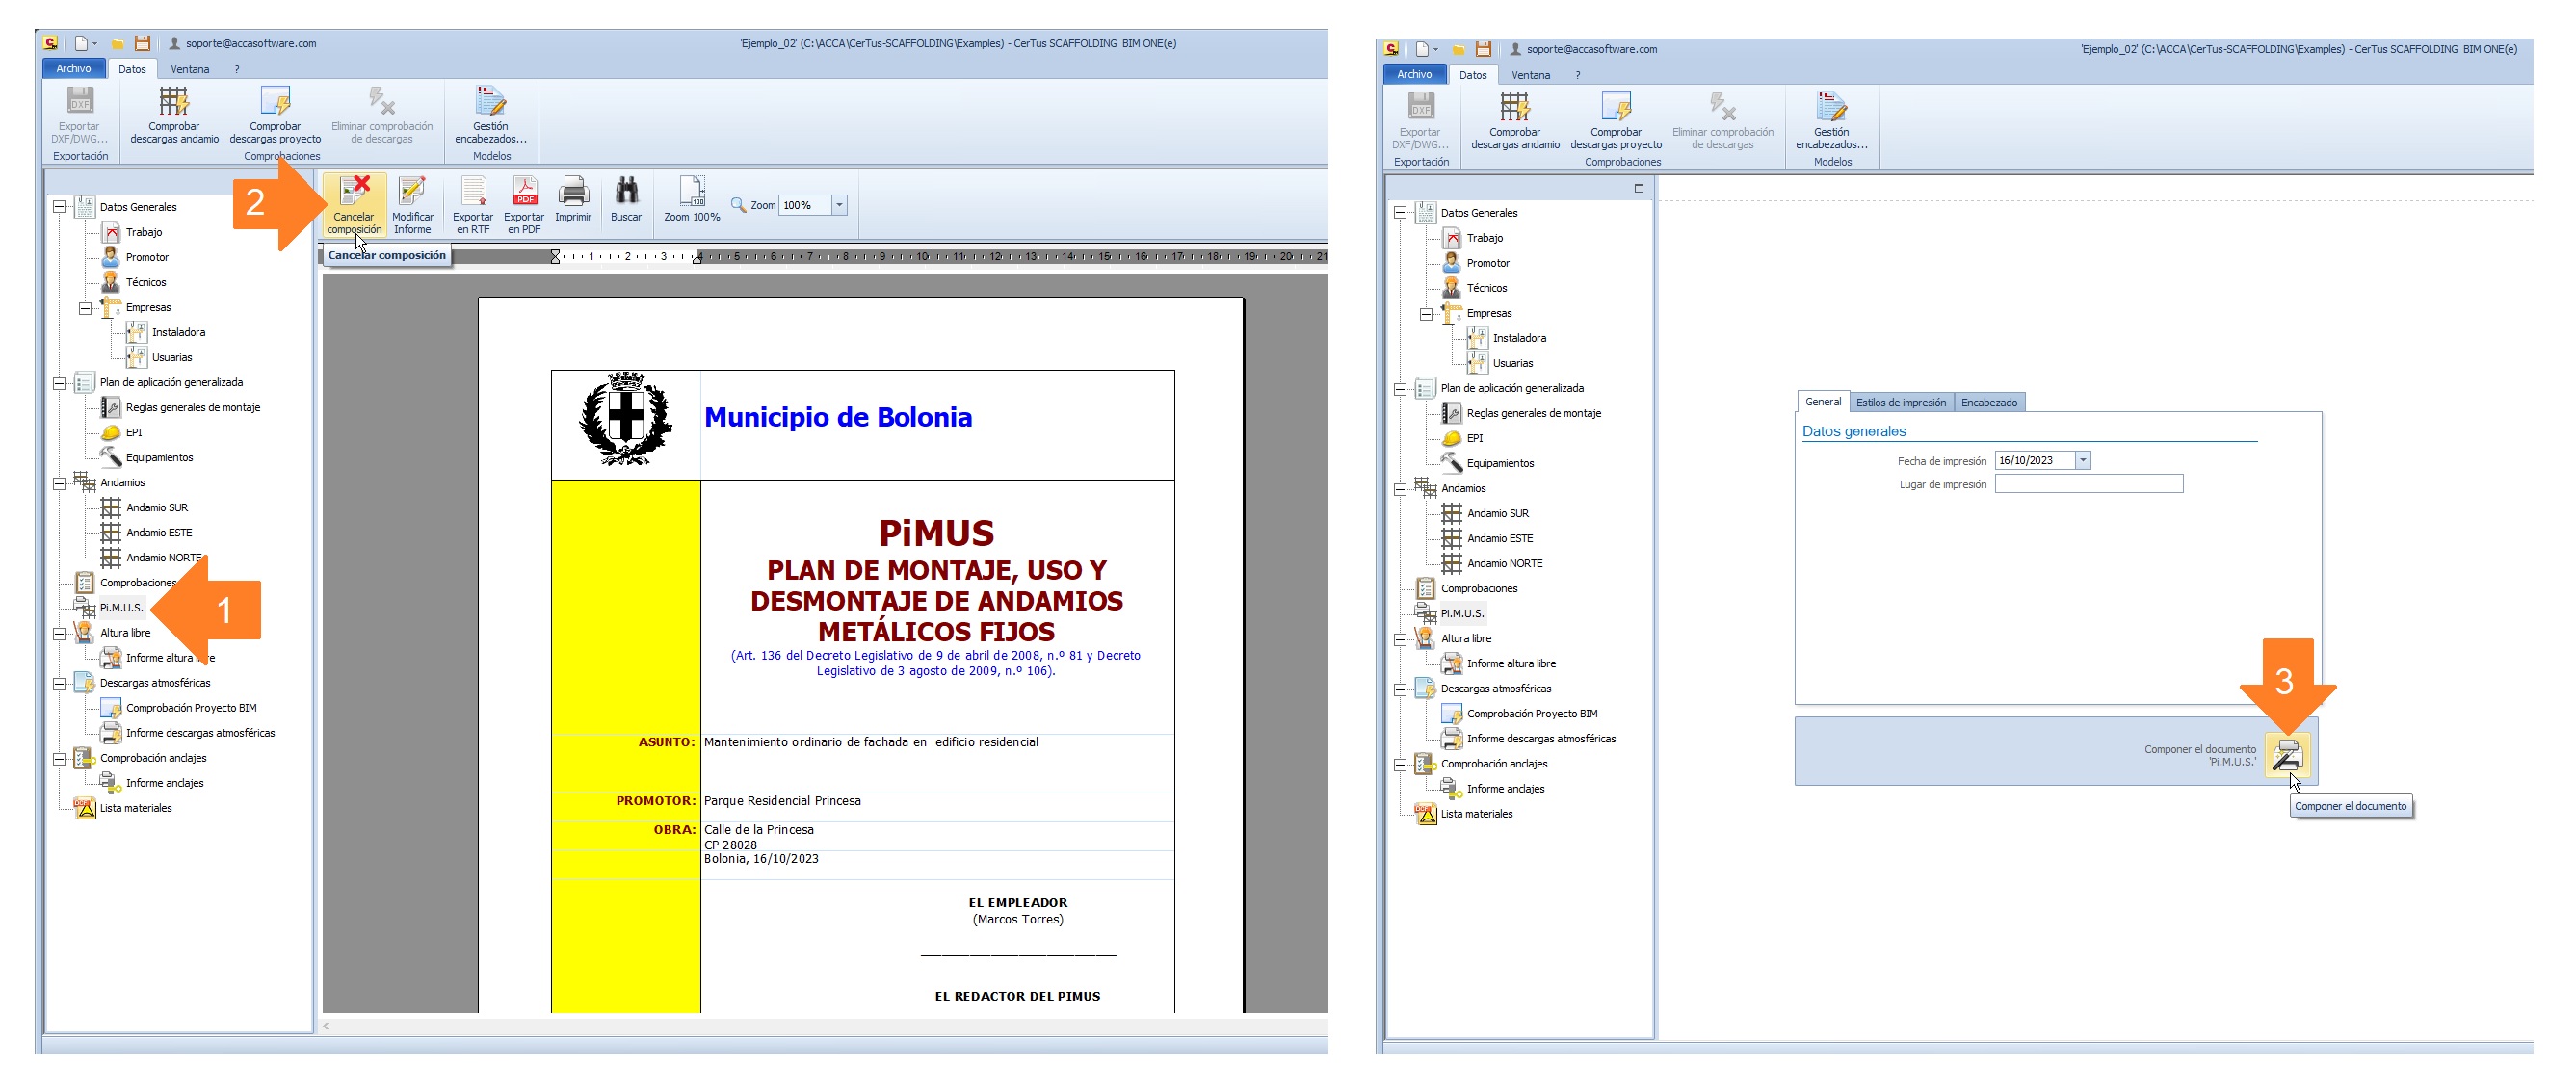This screenshot has height=1092, width=2576.
Task: Select Pi.M.U.S. in left window tree
Action: (x=121, y=608)
